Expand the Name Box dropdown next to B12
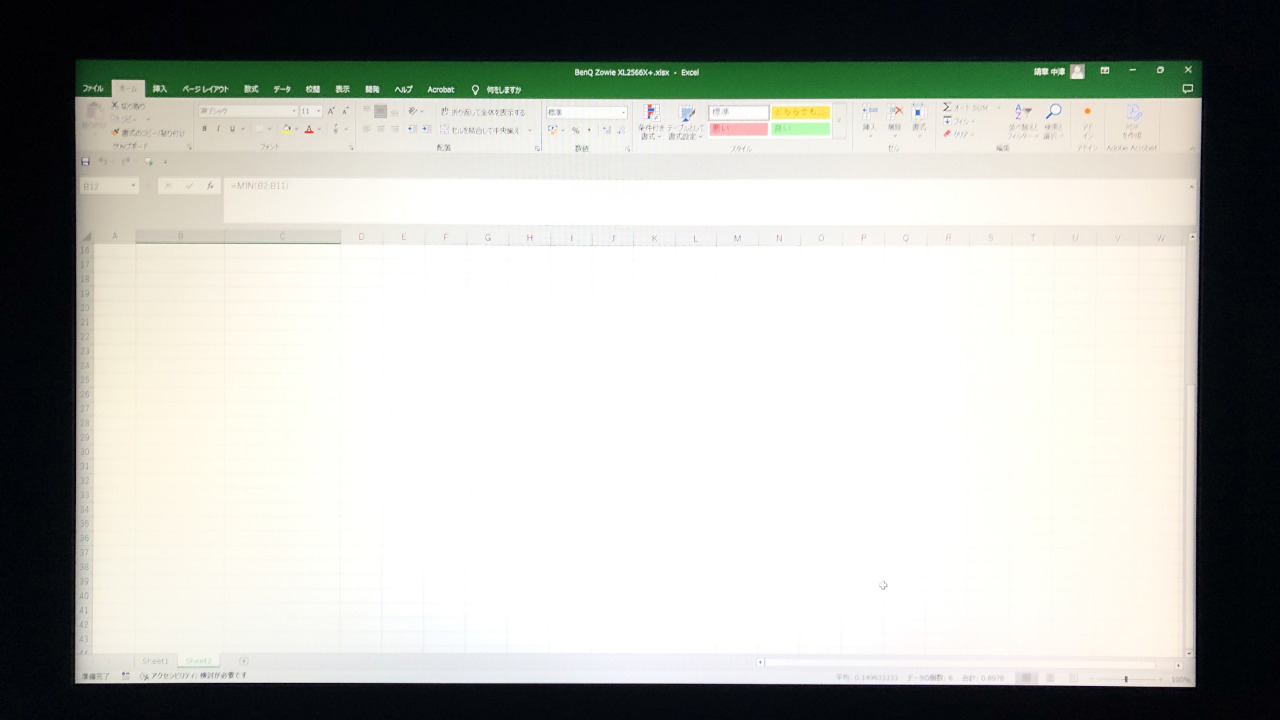 133,186
